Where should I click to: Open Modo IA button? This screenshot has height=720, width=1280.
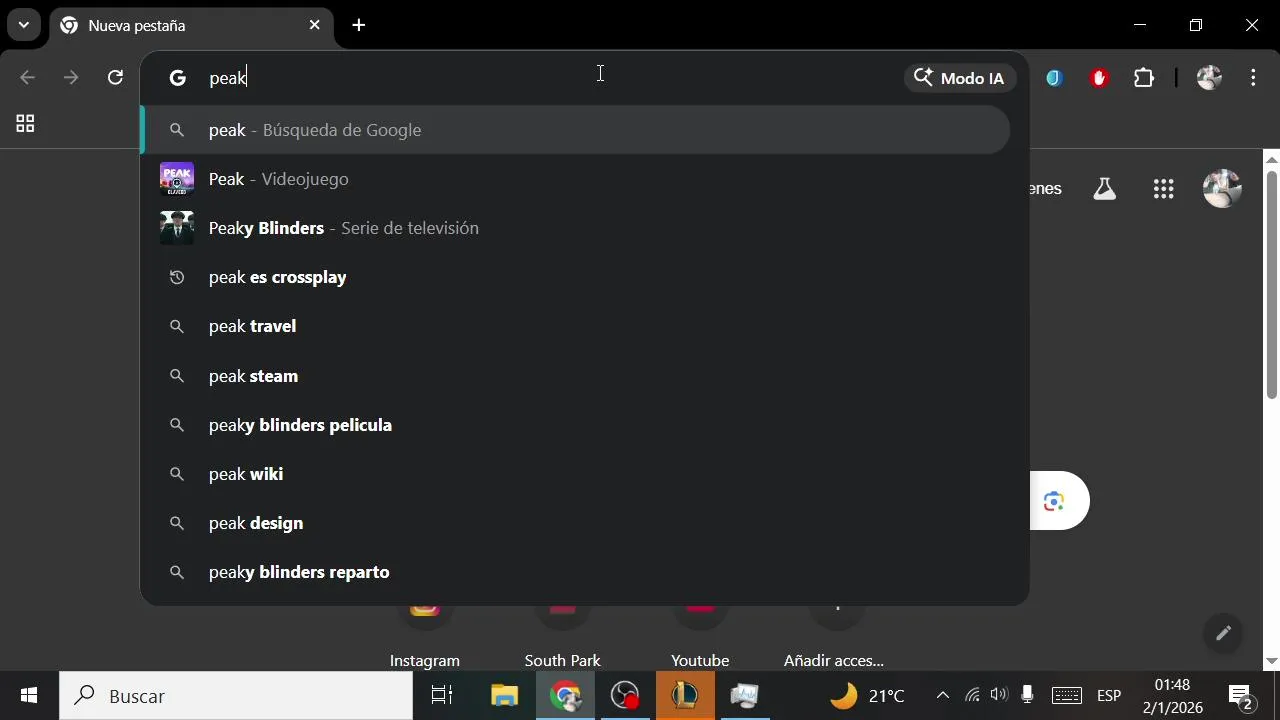[960, 78]
